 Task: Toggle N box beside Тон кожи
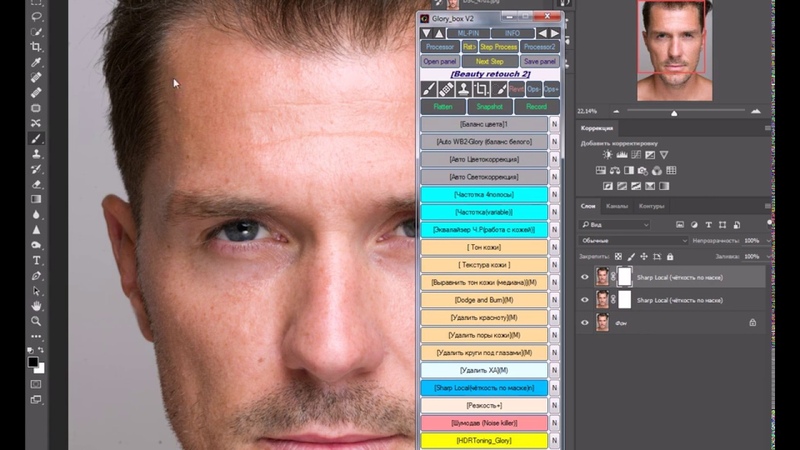[x=554, y=247]
